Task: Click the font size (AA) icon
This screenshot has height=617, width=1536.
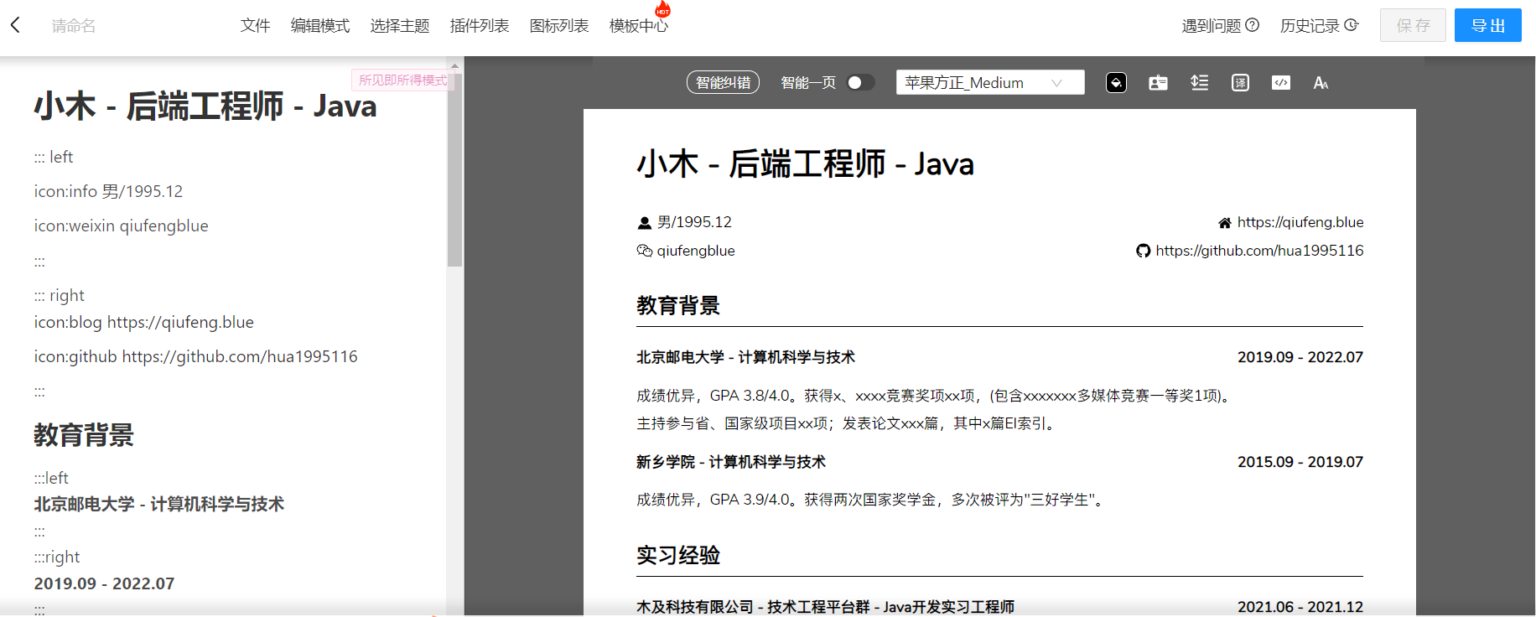Action: coord(1321,83)
